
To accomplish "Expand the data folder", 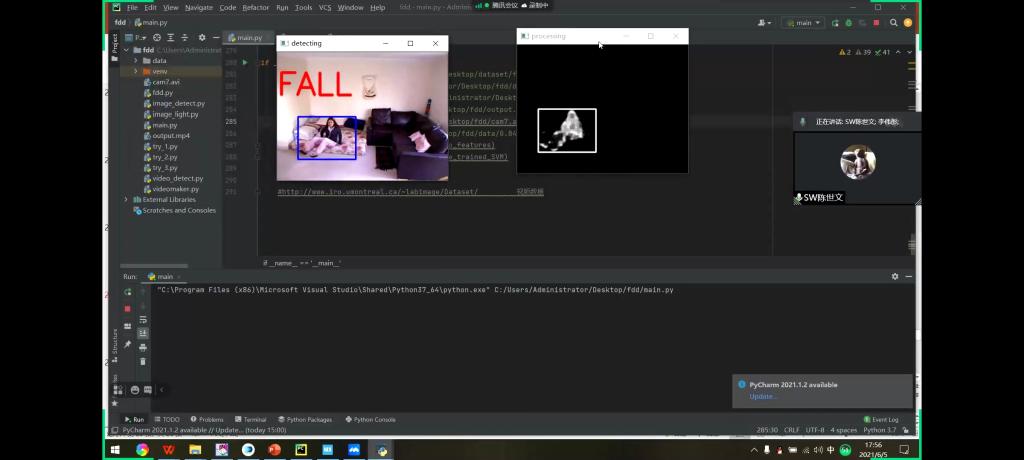I will click(136, 61).
